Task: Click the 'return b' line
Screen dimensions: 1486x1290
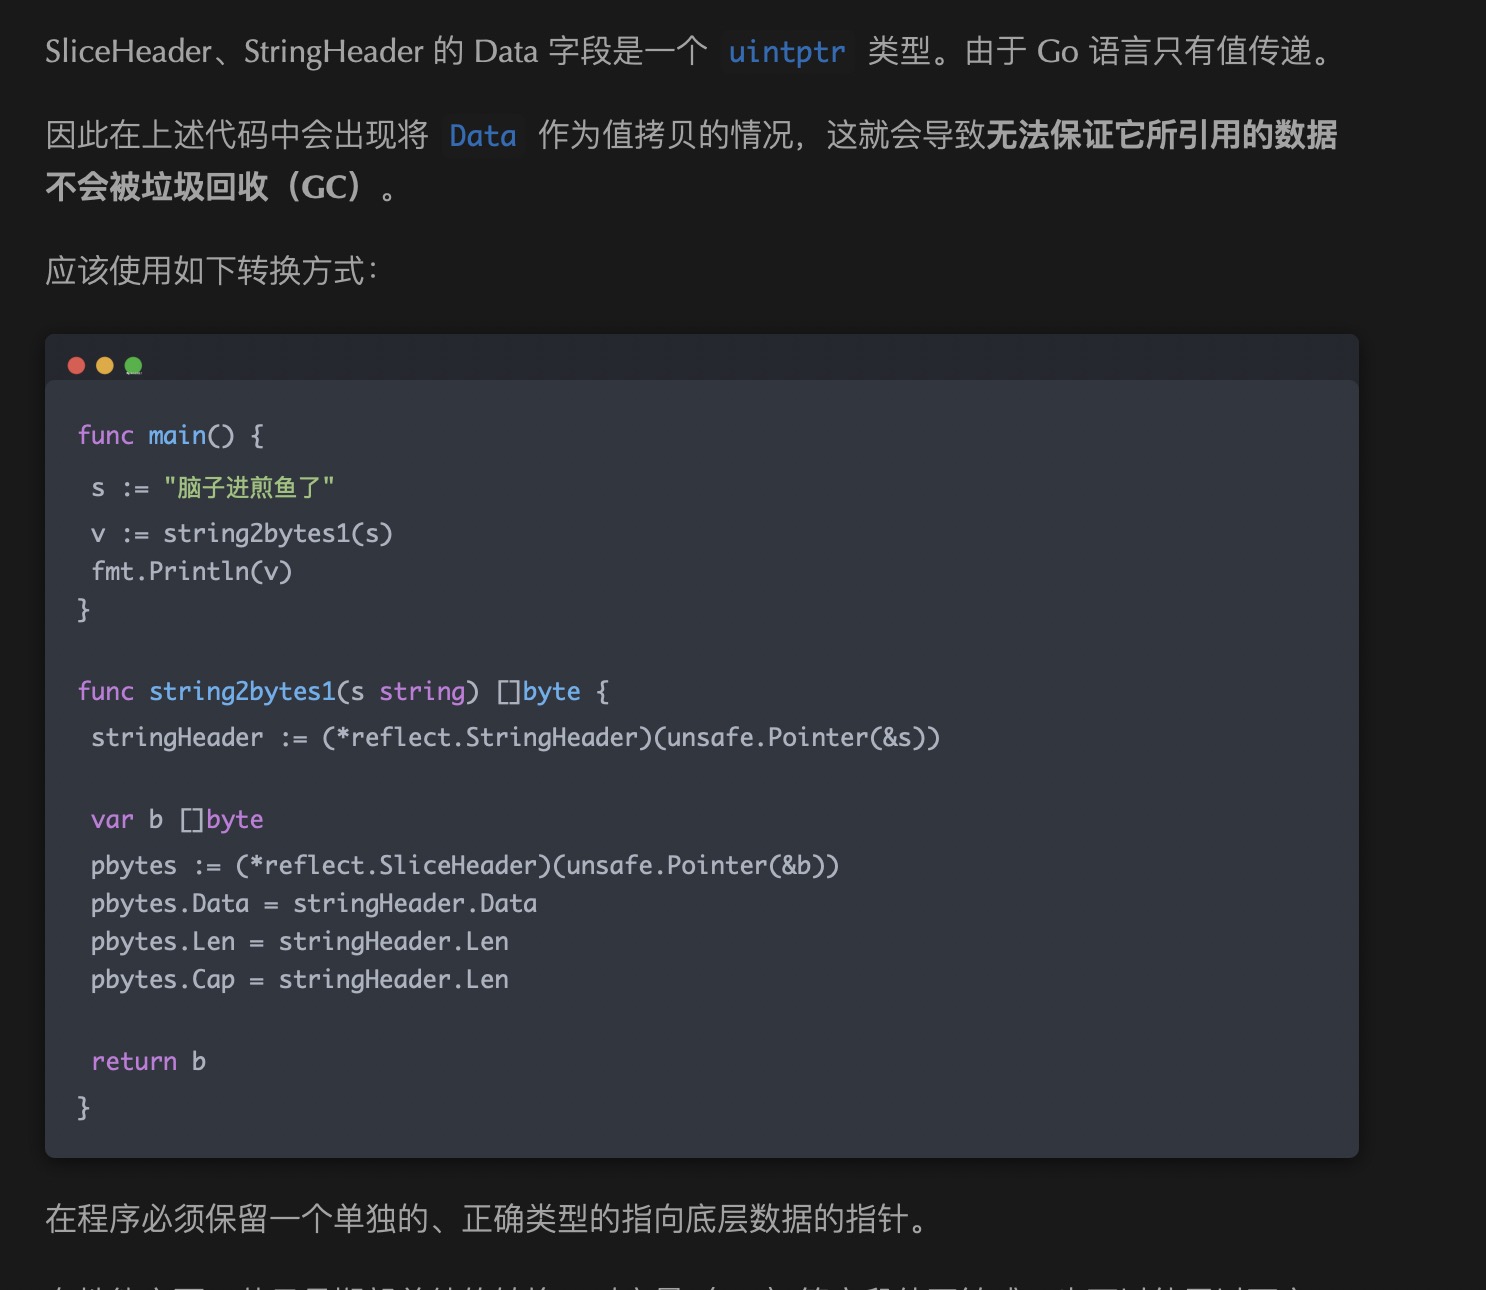Action: pyautogui.click(x=148, y=1062)
